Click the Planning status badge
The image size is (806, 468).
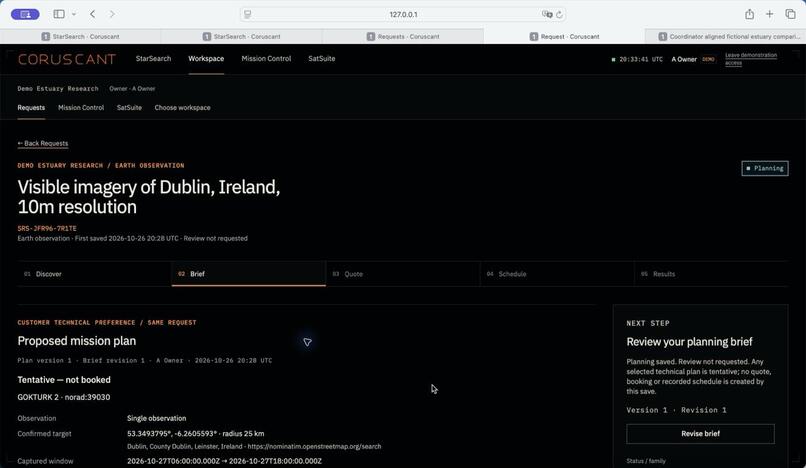[x=765, y=168]
